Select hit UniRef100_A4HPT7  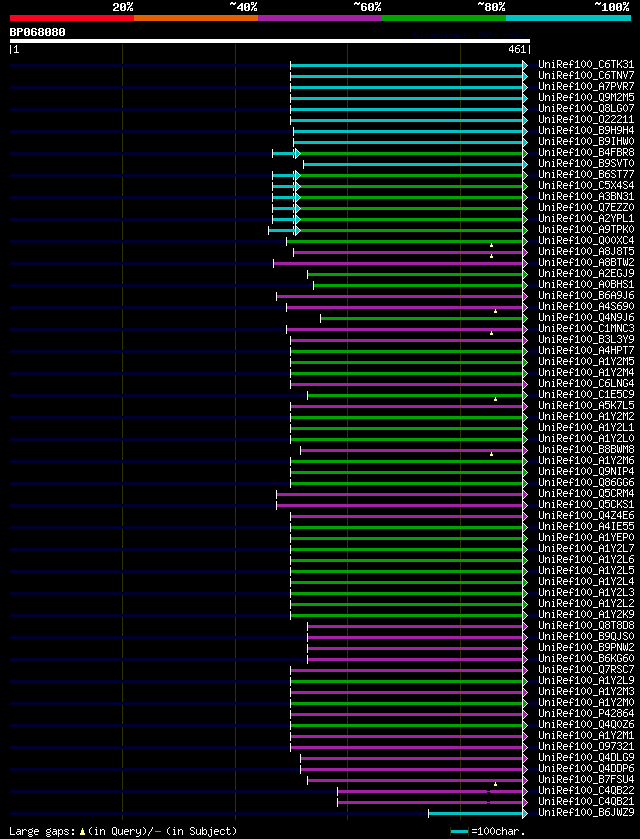tap(586, 350)
